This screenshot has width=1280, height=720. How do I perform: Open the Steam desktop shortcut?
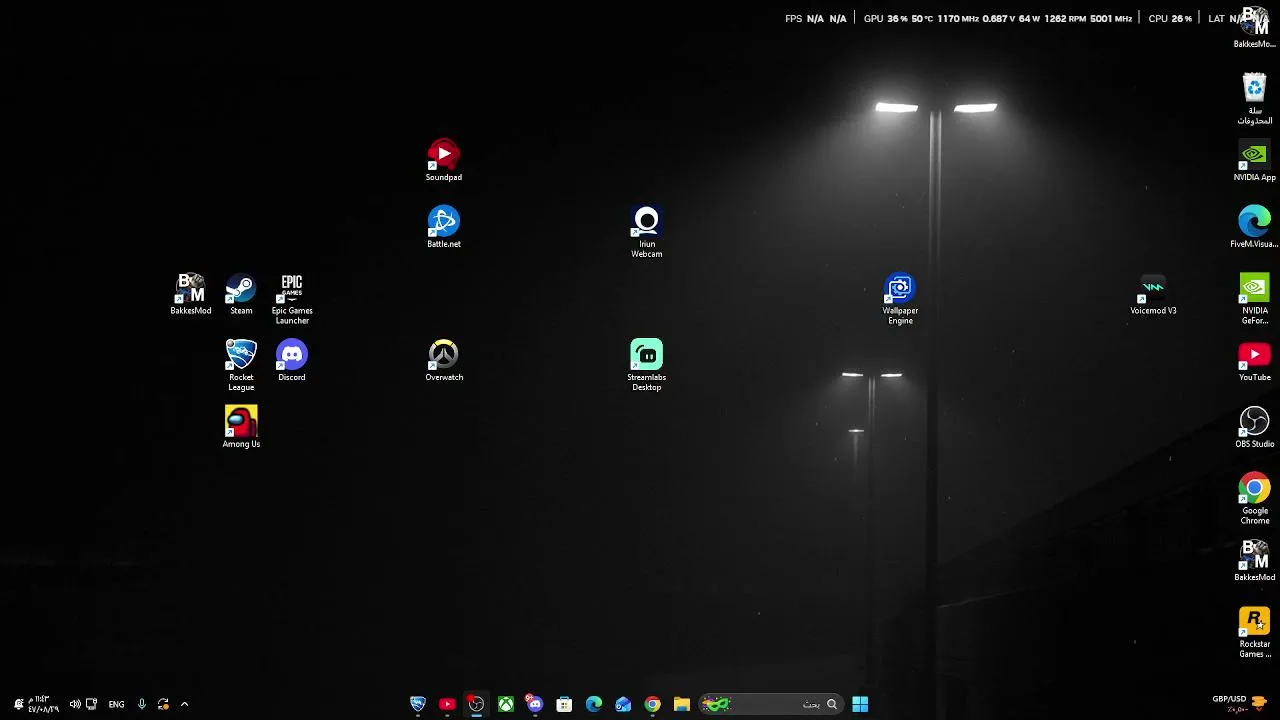point(241,294)
